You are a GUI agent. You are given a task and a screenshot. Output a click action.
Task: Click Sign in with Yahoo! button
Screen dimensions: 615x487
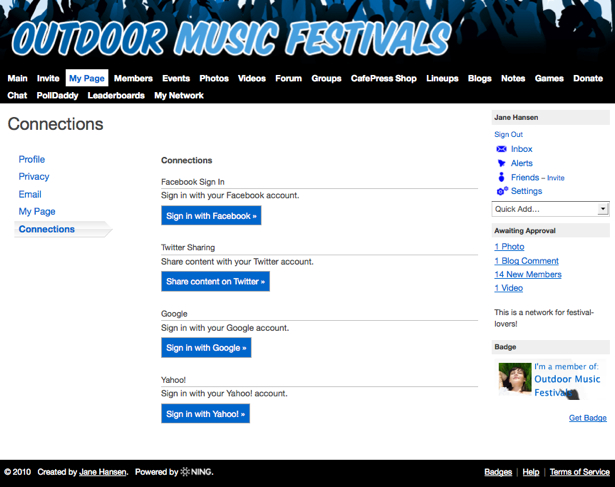[x=206, y=414]
